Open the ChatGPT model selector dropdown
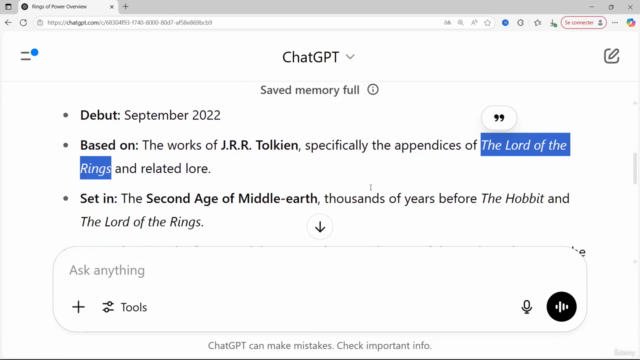 coord(318,57)
